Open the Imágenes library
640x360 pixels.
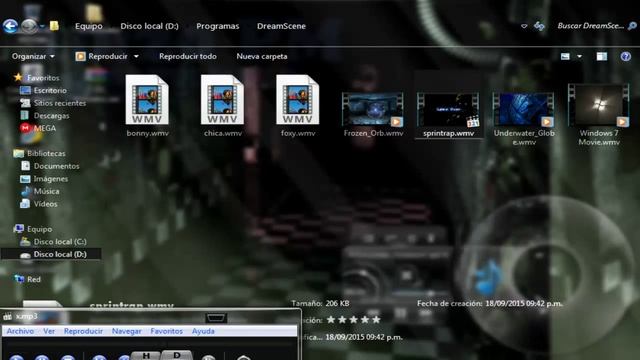[x=51, y=179]
